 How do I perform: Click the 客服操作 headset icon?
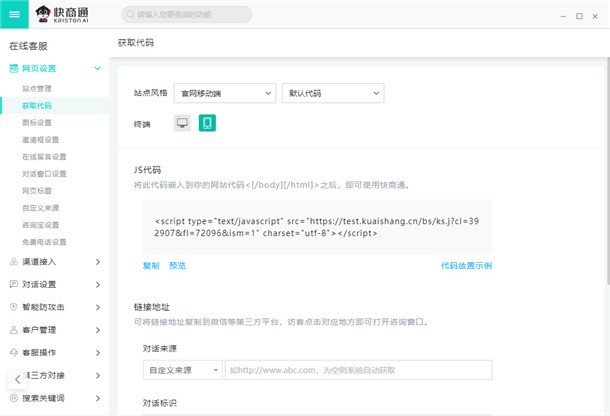[13, 352]
